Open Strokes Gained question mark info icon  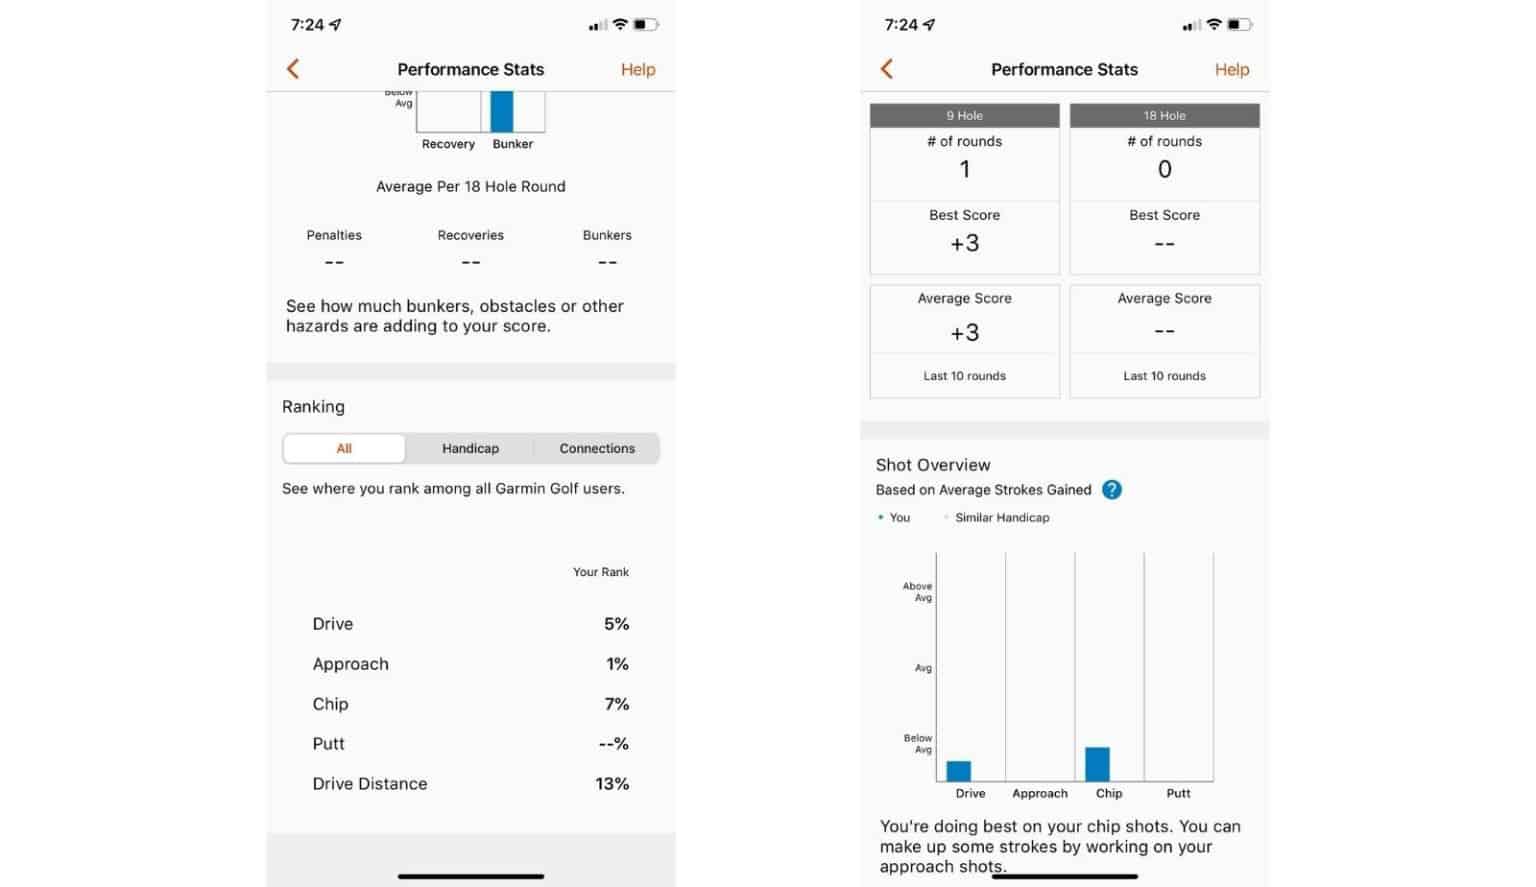tap(1111, 490)
